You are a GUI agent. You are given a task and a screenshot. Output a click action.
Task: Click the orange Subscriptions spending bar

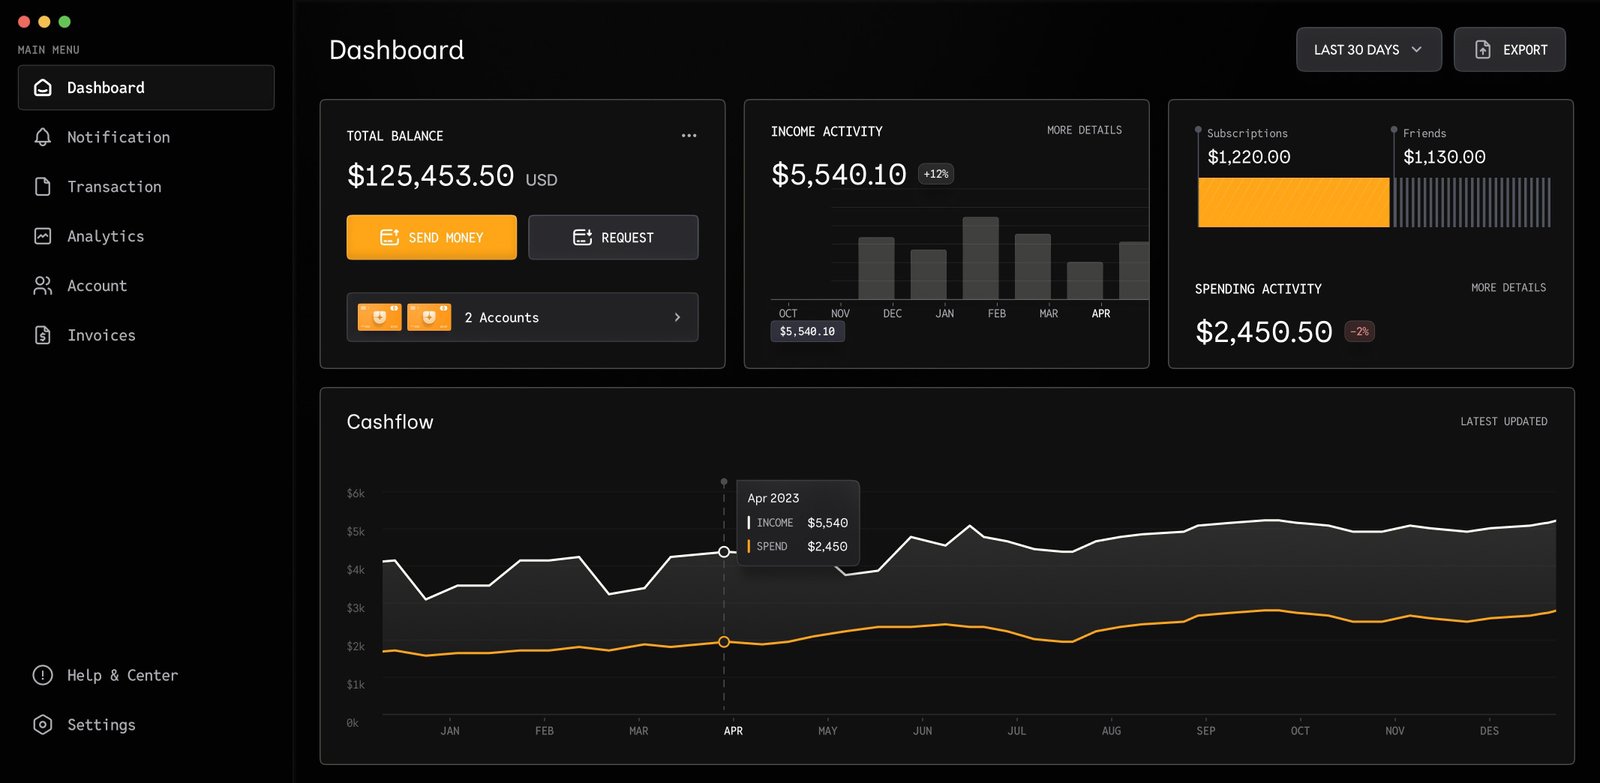(x=1293, y=203)
